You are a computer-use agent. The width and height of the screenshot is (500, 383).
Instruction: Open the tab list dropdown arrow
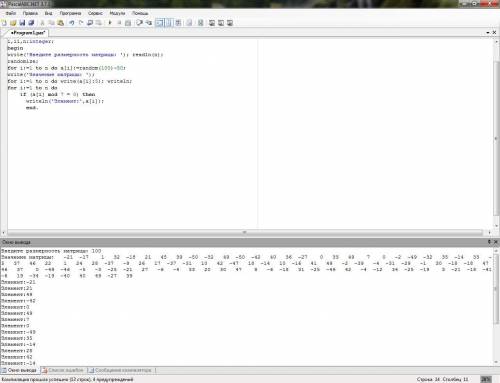[x=488, y=33]
